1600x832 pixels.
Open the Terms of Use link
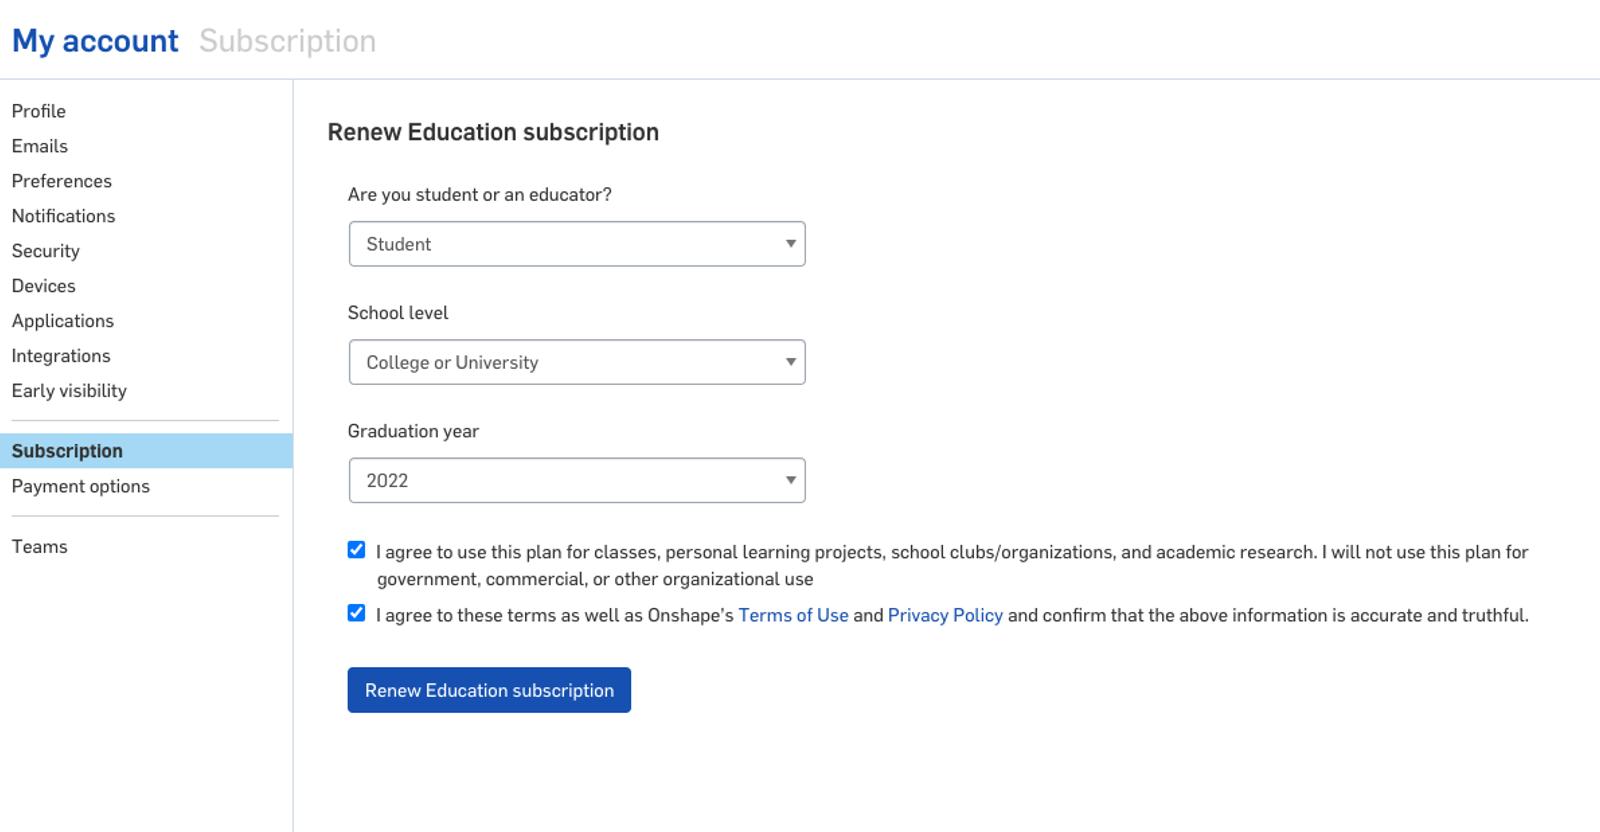[792, 615]
